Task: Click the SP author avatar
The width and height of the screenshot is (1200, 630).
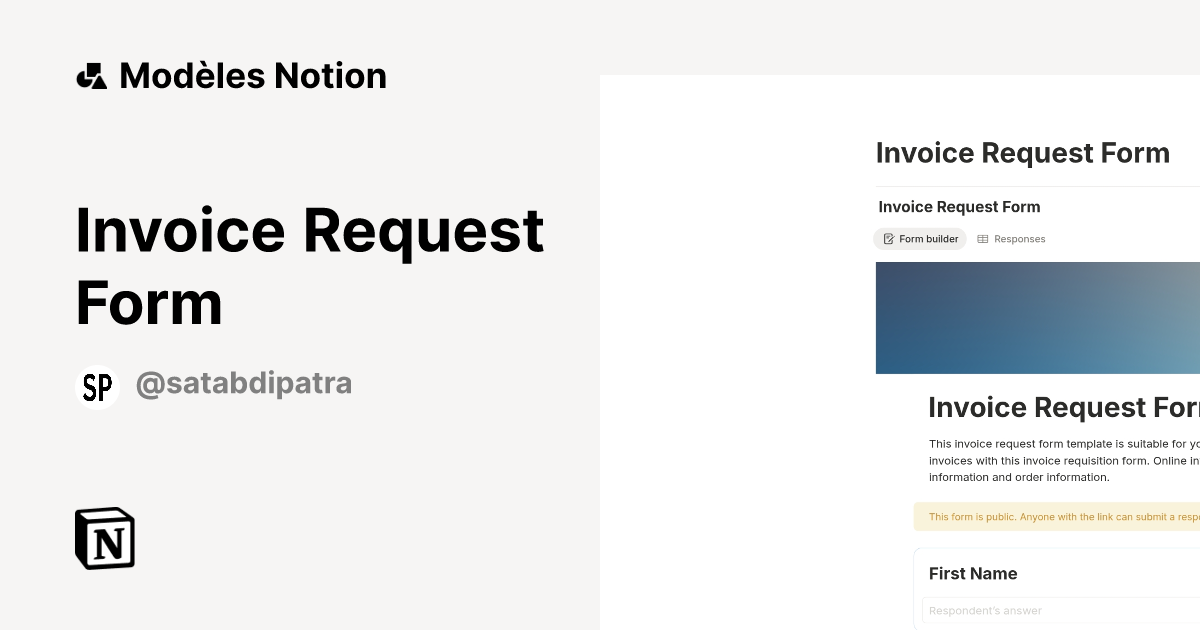Action: pyautogui.click(x=97, y=387)
